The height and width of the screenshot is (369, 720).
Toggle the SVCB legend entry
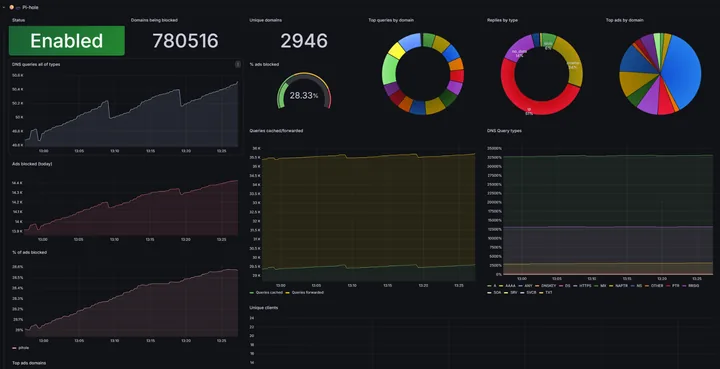[528, 292]
